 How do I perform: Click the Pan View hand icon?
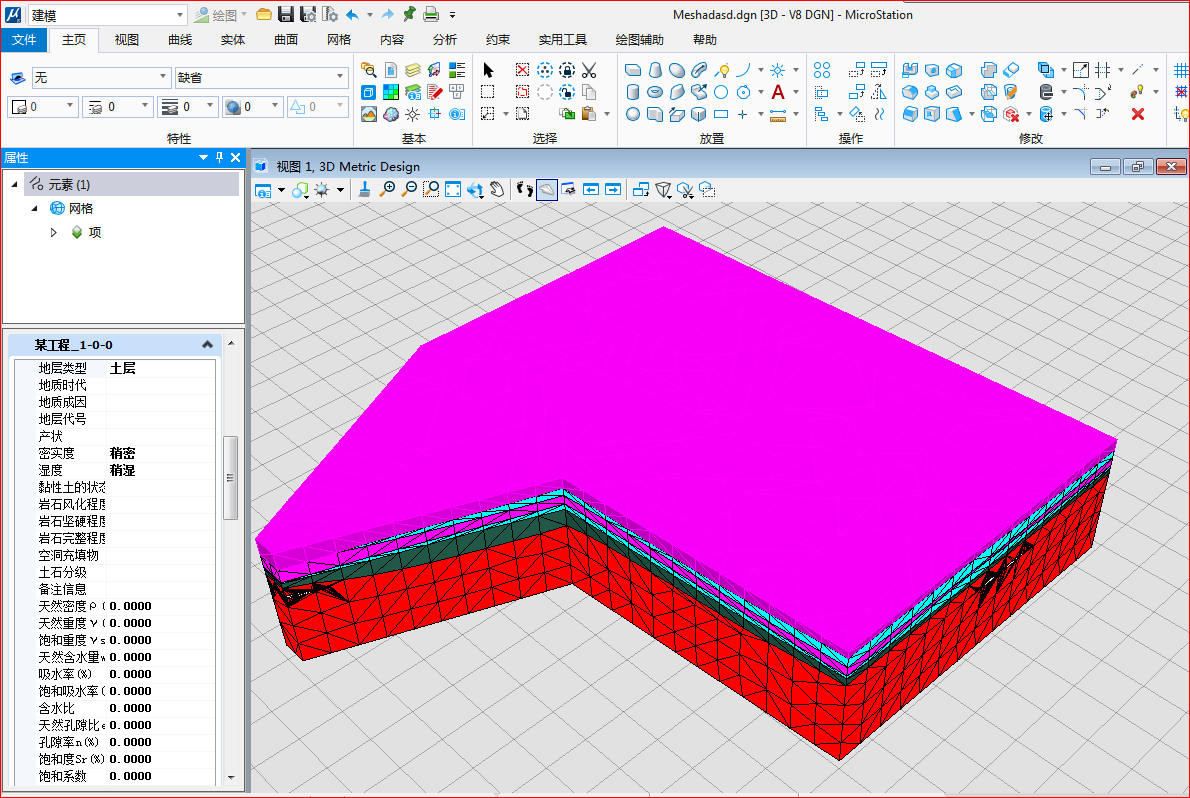[497, 189]
